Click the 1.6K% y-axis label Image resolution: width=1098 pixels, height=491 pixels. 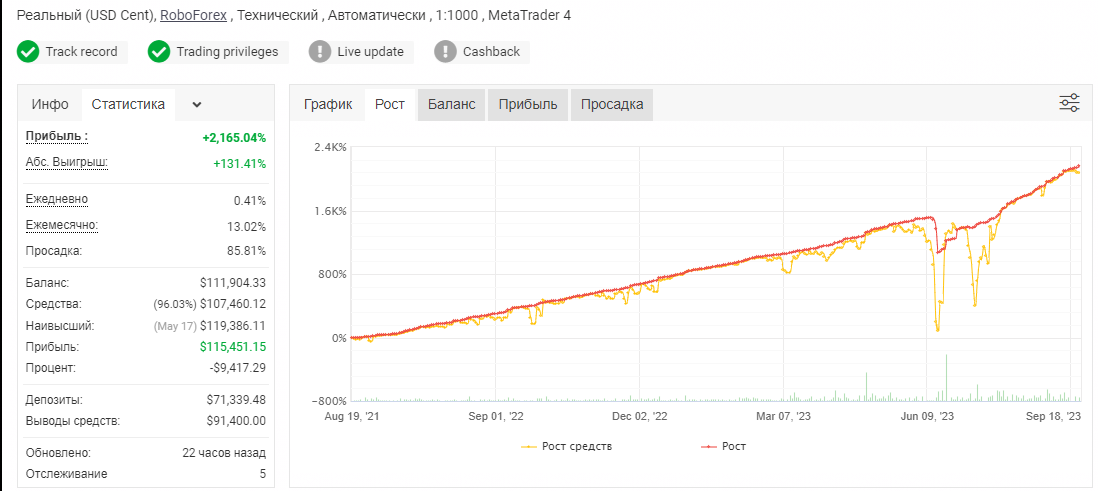(329, 211)
